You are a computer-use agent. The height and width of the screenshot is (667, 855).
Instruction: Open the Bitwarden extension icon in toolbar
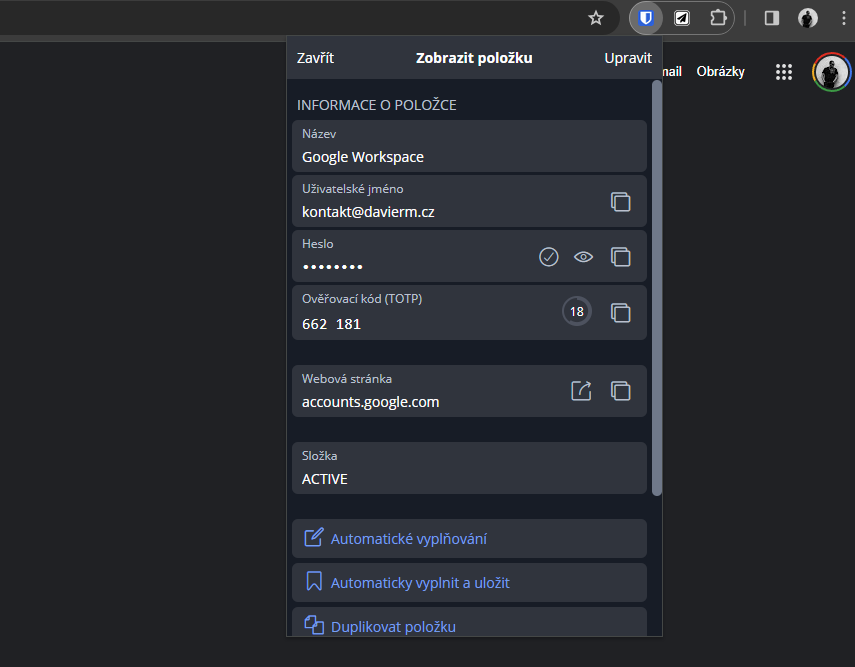[x=646, y=18]
